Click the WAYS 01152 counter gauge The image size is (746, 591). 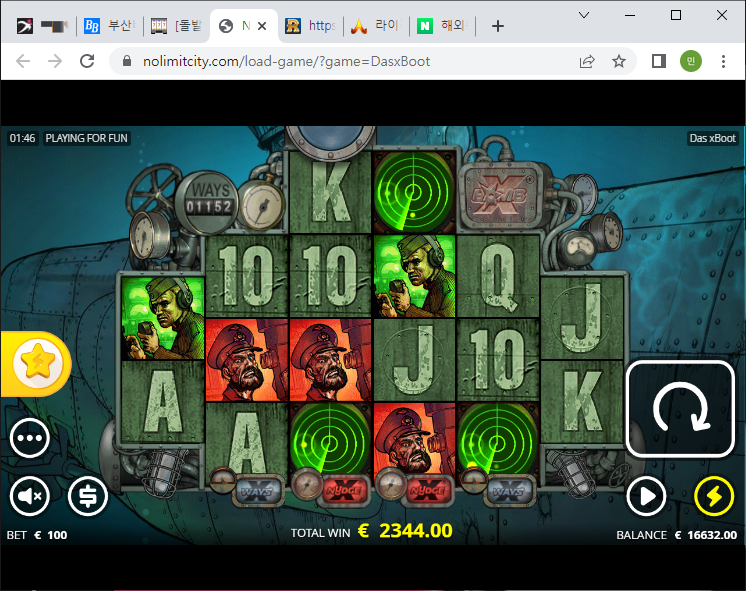(x=207, y=202)
